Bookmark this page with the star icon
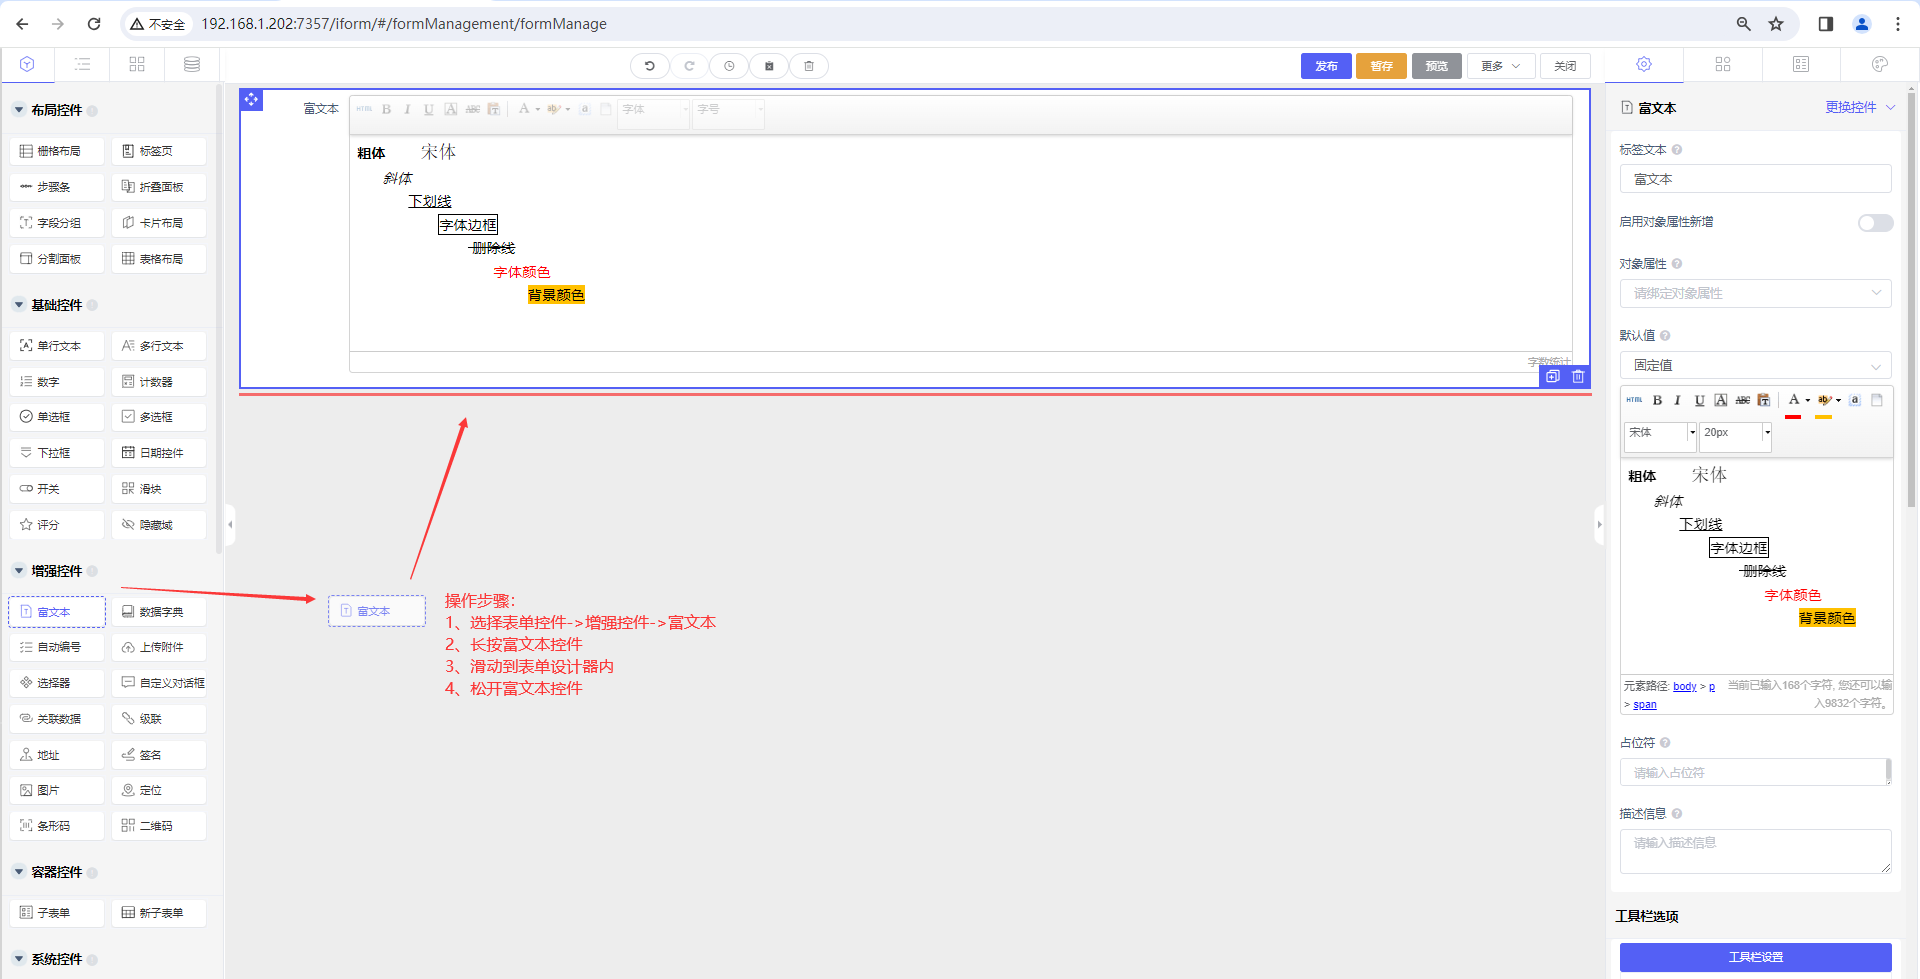Screen dimensions: 1920x979 coord(1776,24)
